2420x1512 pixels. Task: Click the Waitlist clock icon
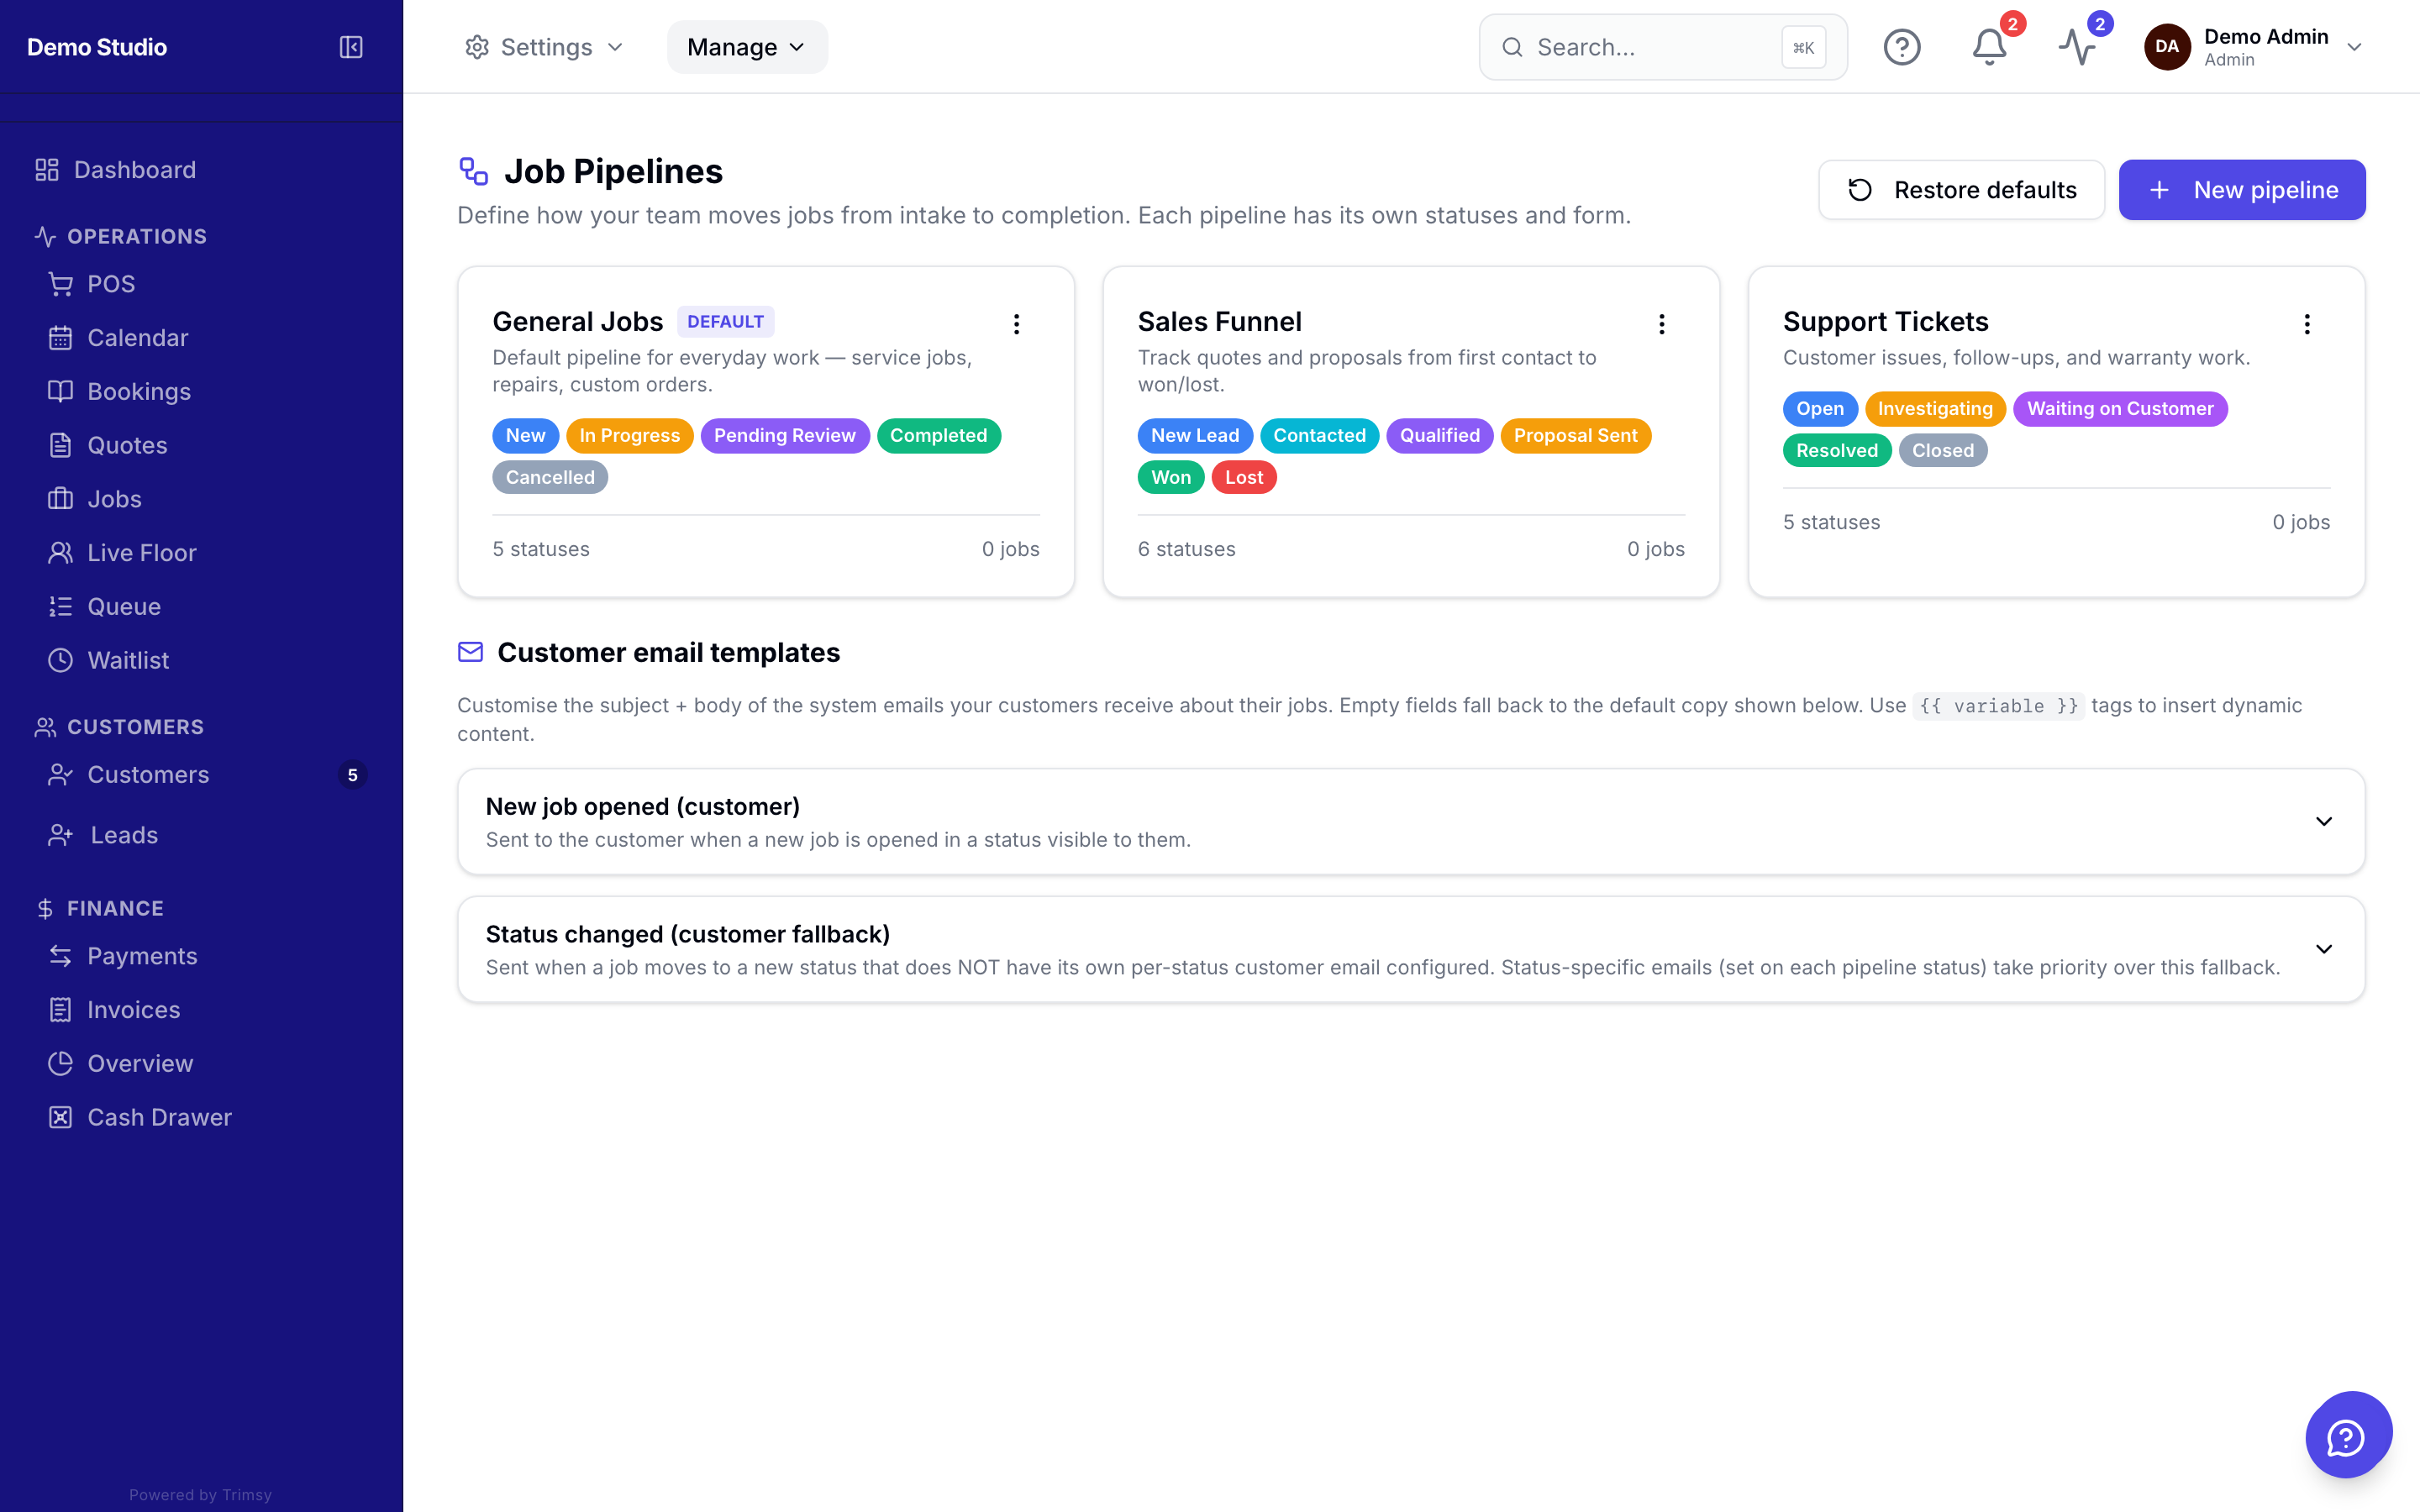click(x=60, y=660)
